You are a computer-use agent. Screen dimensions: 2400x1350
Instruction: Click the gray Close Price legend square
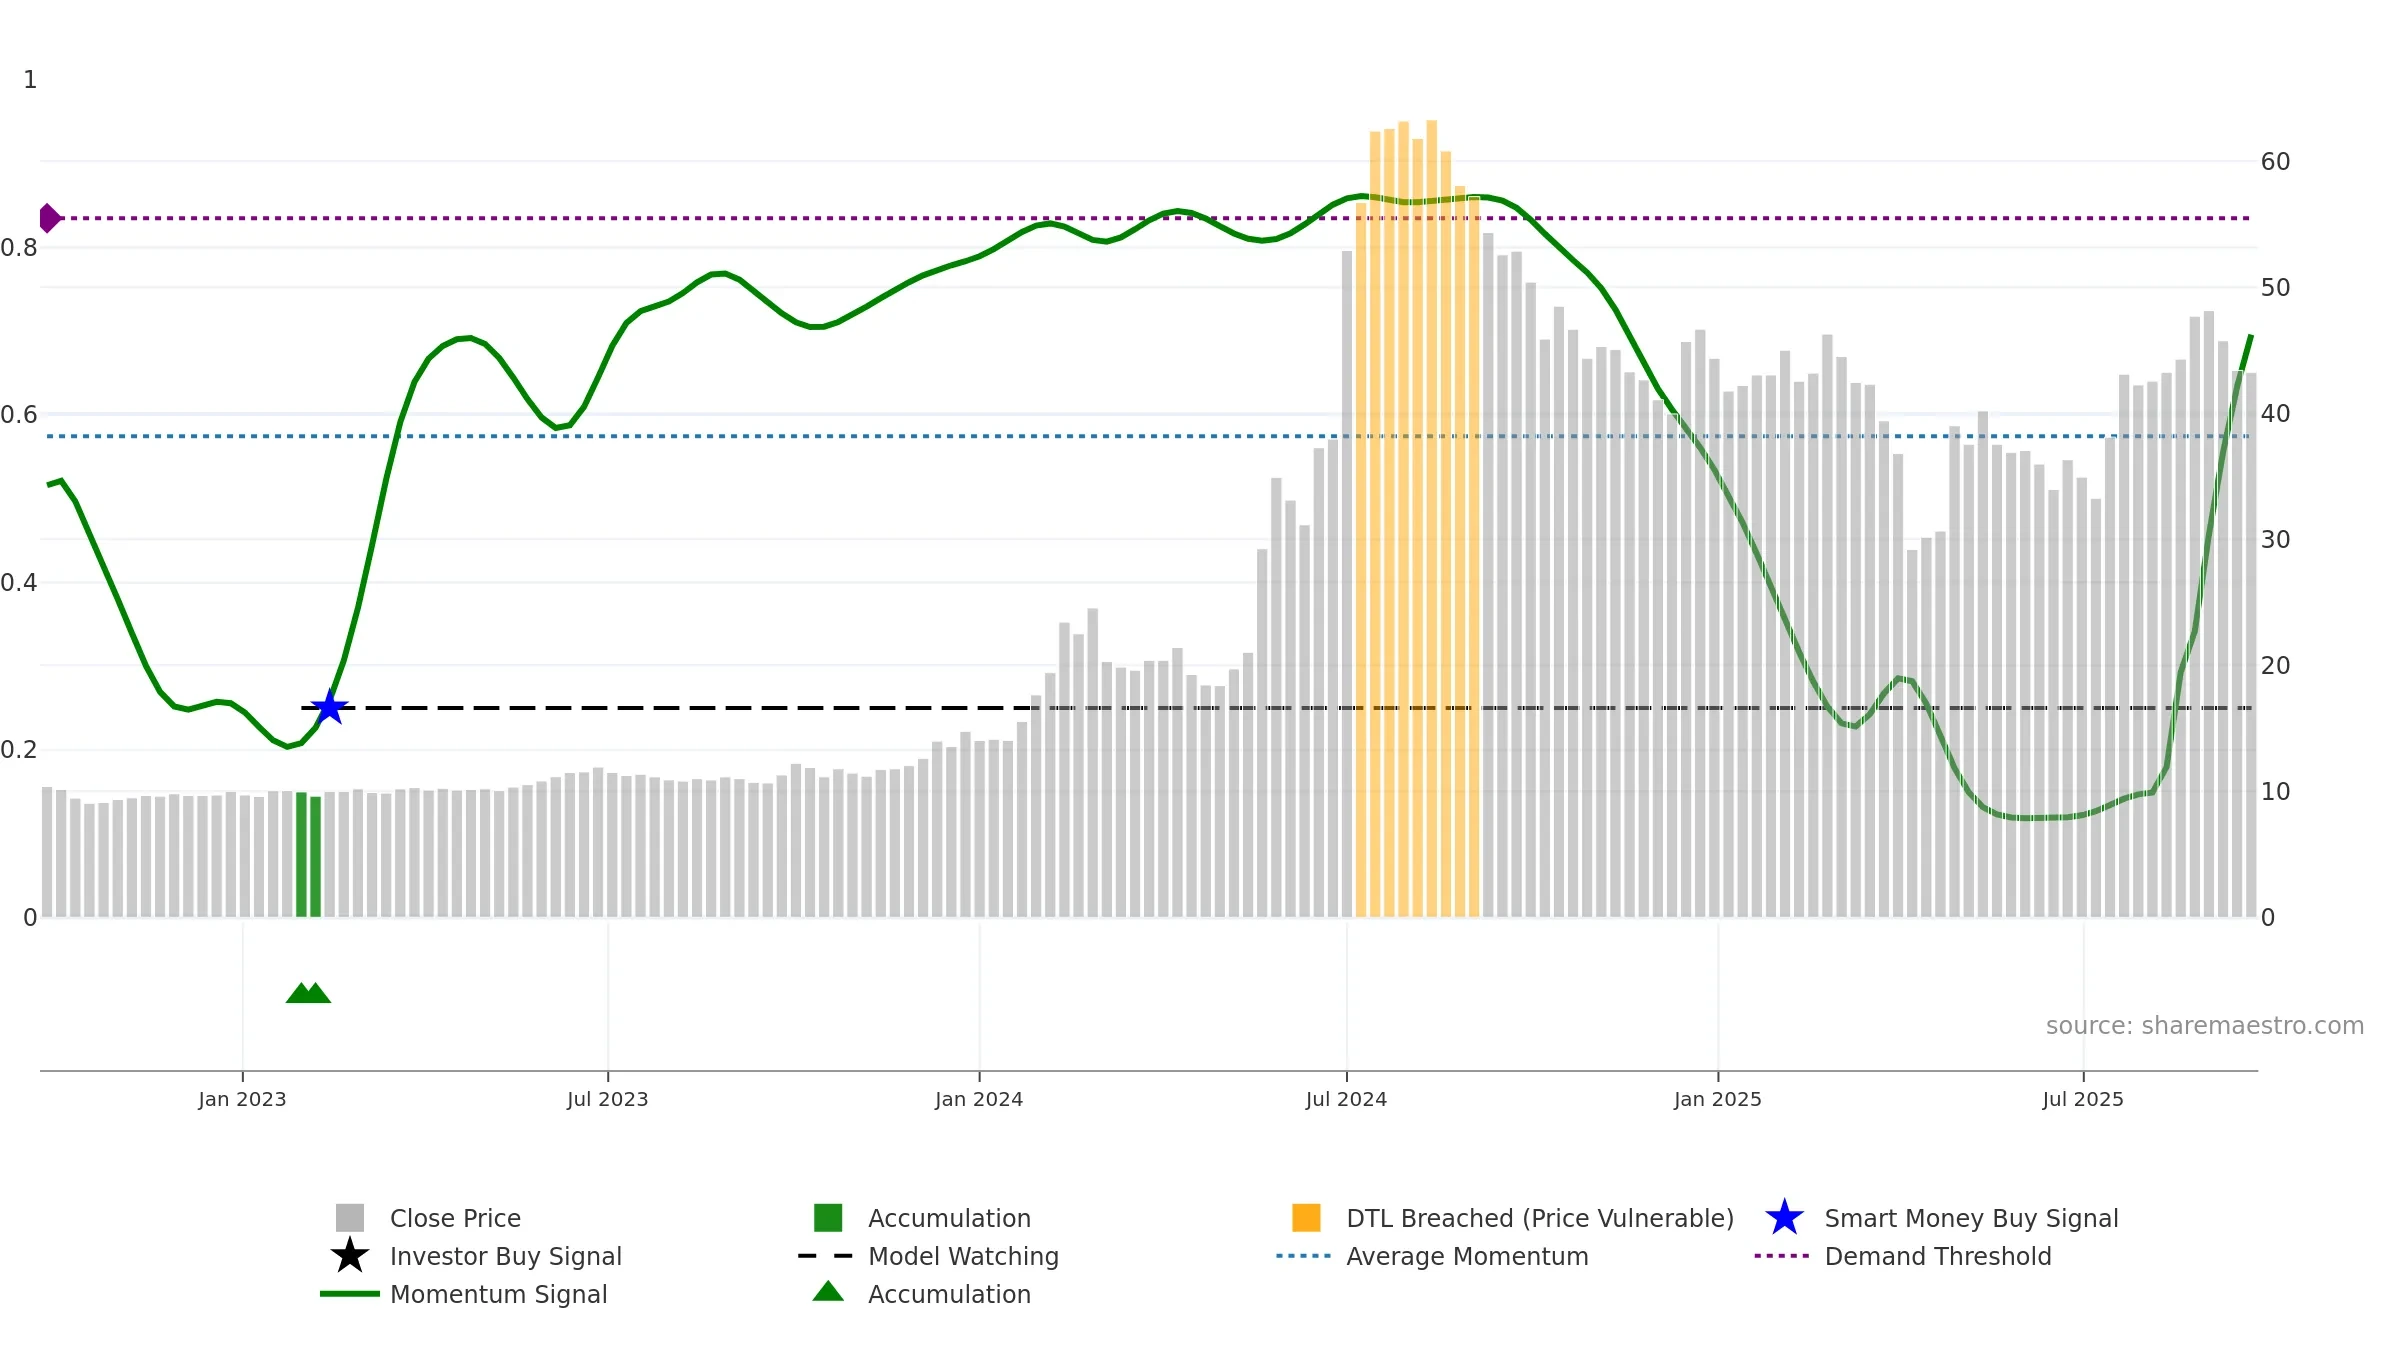350,1218
